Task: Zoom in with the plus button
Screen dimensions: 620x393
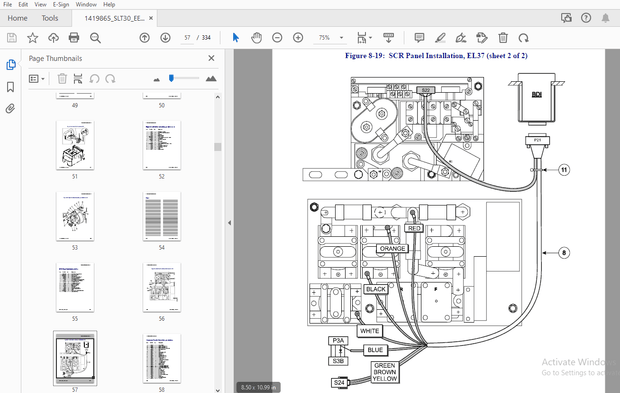Action: (298, 38)
